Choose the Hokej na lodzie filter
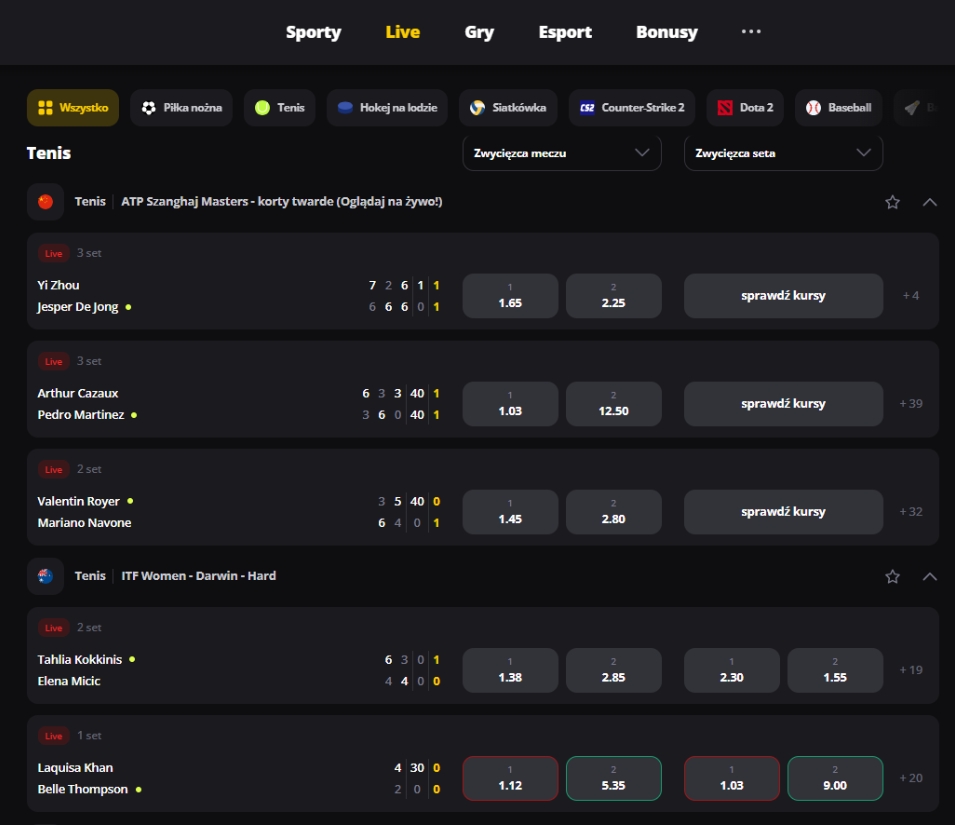 tap(386, 108)
